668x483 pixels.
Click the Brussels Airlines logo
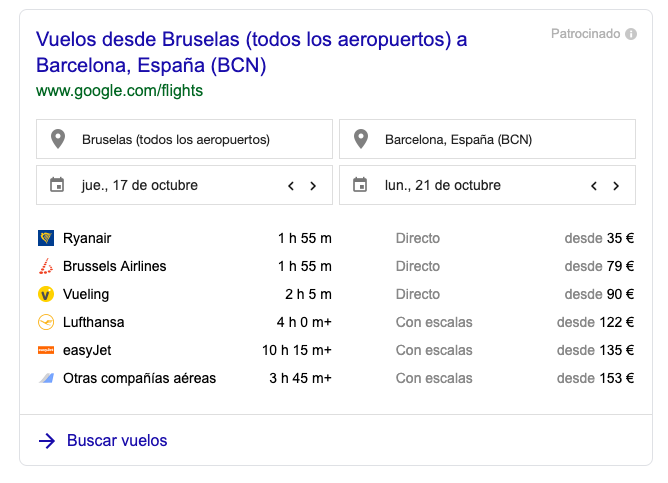[x=46, y=266]
